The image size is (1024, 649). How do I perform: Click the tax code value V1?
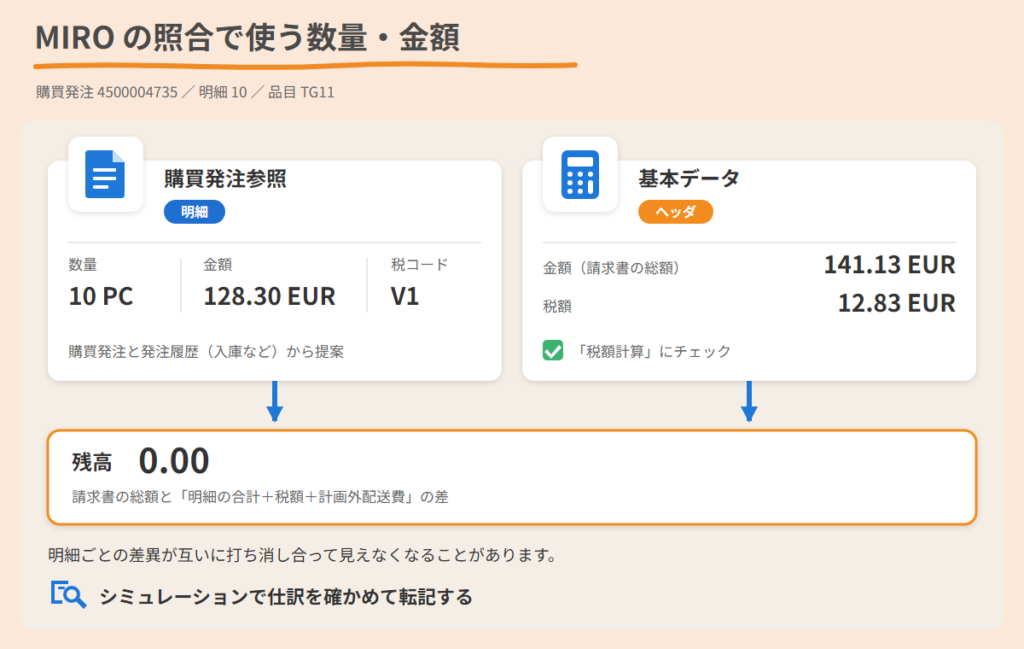(405, 296)
